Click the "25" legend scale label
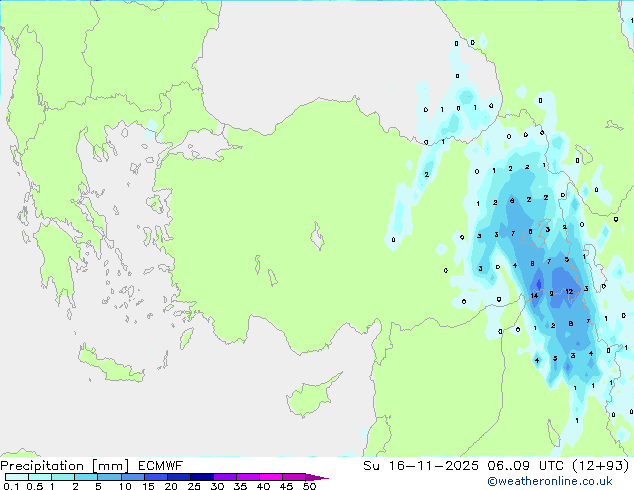Viewport: 634px width, 490px height. (194, 486)
